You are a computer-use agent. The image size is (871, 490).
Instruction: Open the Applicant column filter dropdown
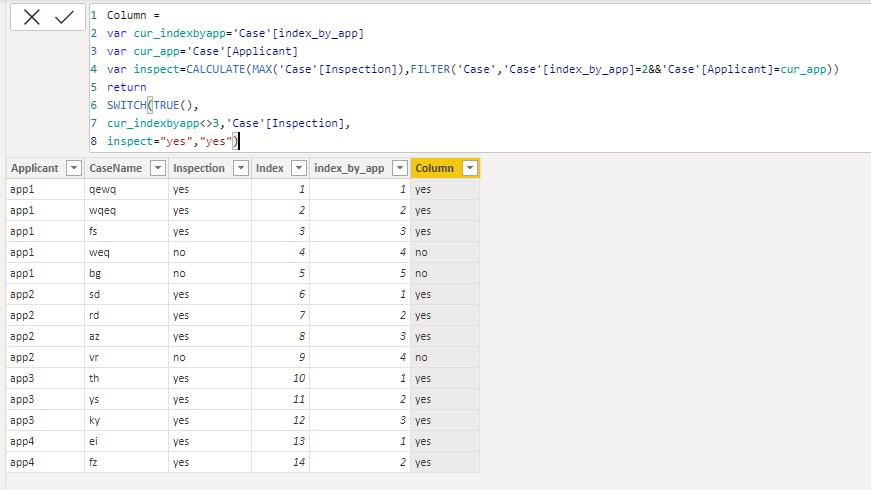coord(74,168)
